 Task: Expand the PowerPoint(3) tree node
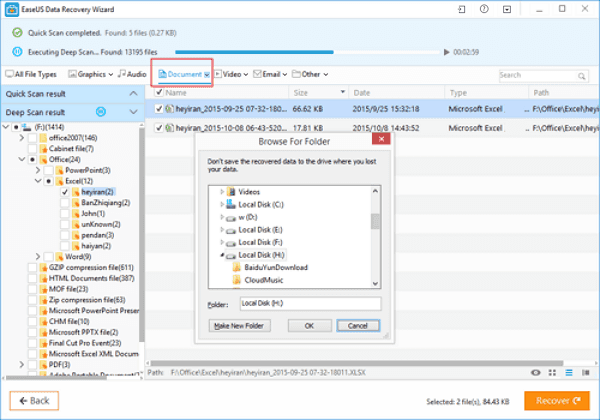[38, 170]
